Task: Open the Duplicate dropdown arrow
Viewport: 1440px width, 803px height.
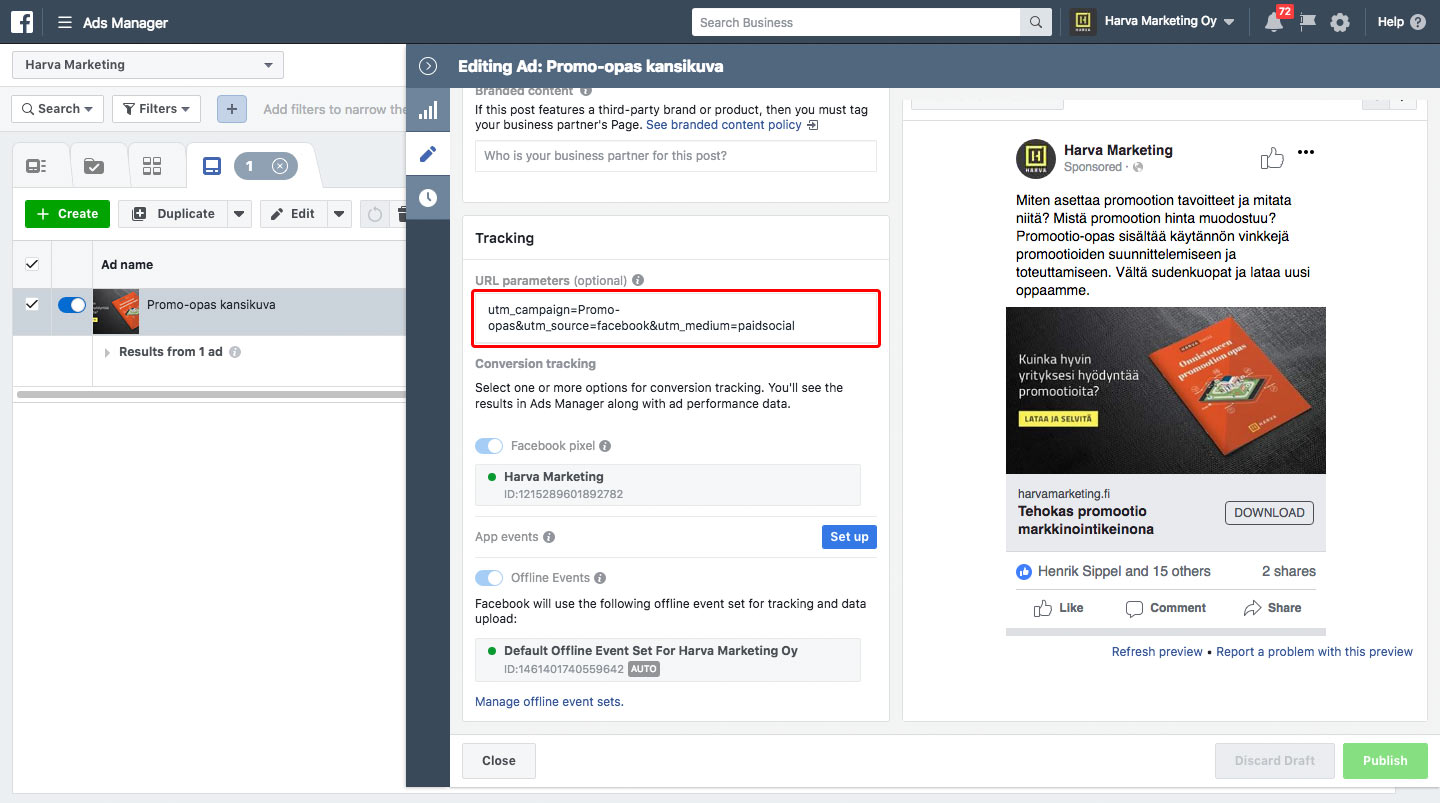Action: (x=240, y=214)
